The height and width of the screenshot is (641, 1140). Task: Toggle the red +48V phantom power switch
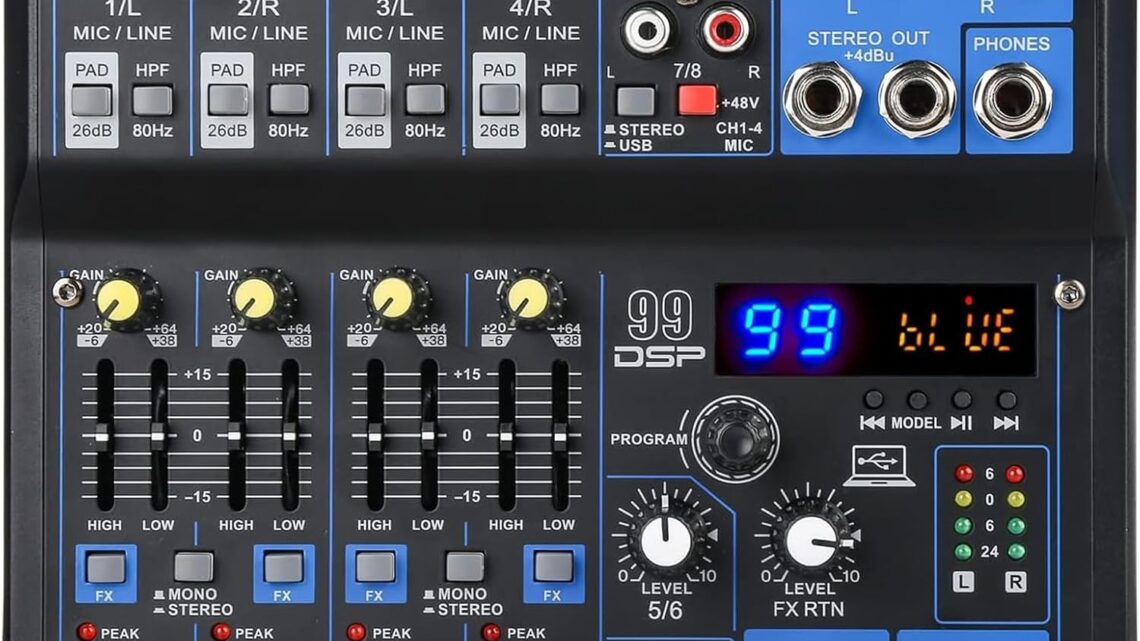point(697,100)
